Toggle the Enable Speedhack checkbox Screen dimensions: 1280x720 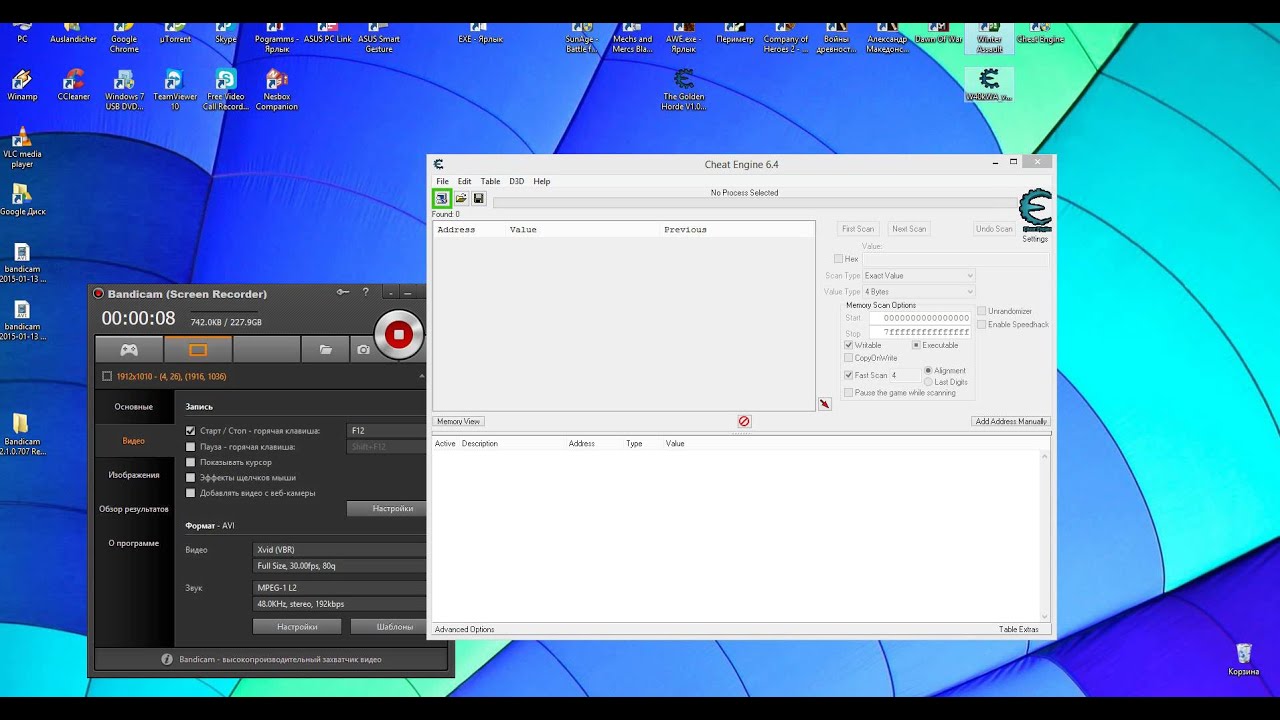point(982,324)
